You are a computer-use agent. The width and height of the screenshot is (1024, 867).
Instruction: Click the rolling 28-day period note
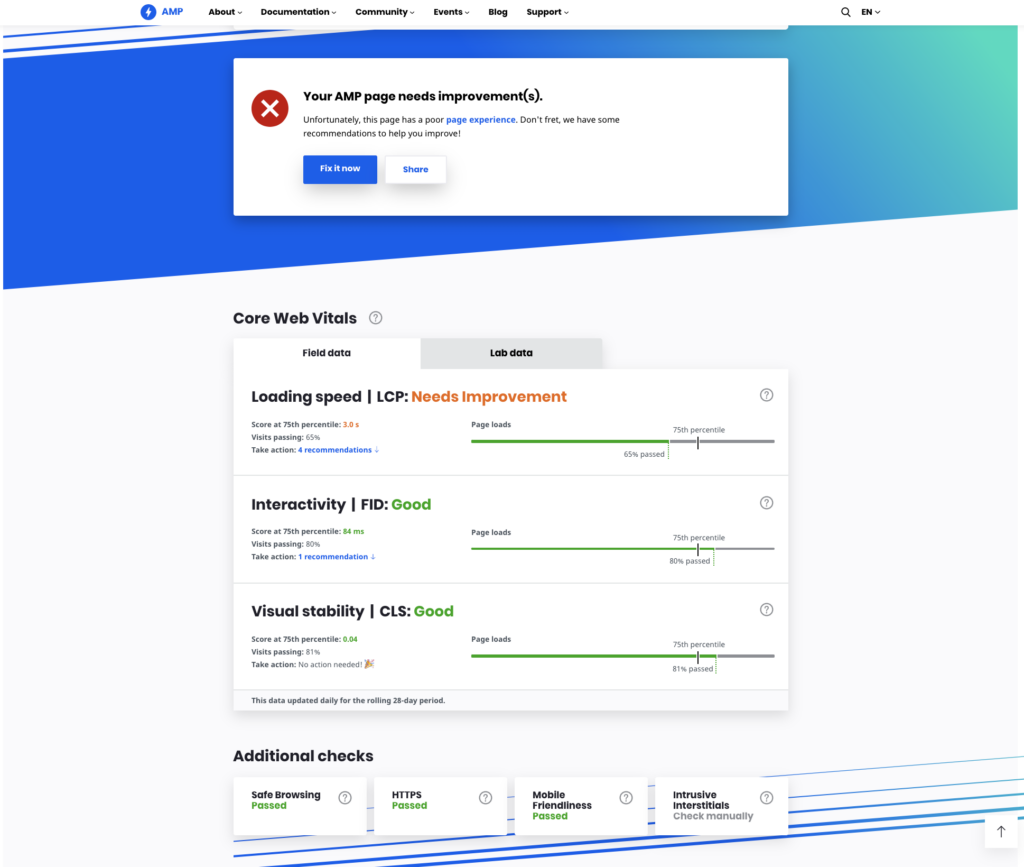[x=348, y=701]
